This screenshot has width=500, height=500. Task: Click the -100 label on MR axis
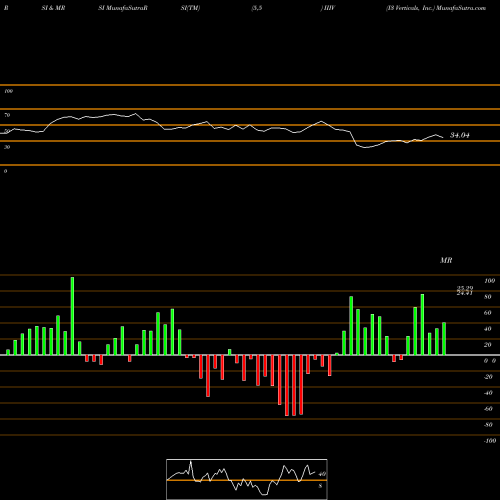tap(490, 441)
